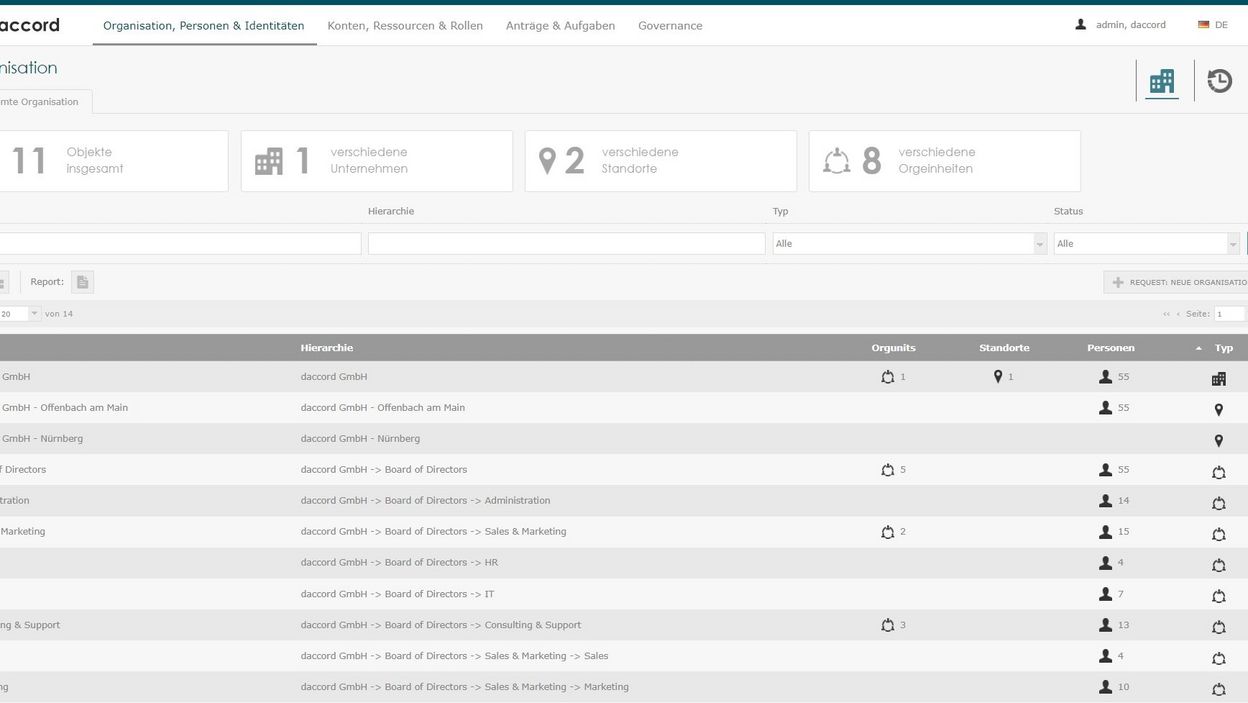1248x703 pixels.
Task: Click location pin in daccord GmbH row
Action: tap(997, 377)
